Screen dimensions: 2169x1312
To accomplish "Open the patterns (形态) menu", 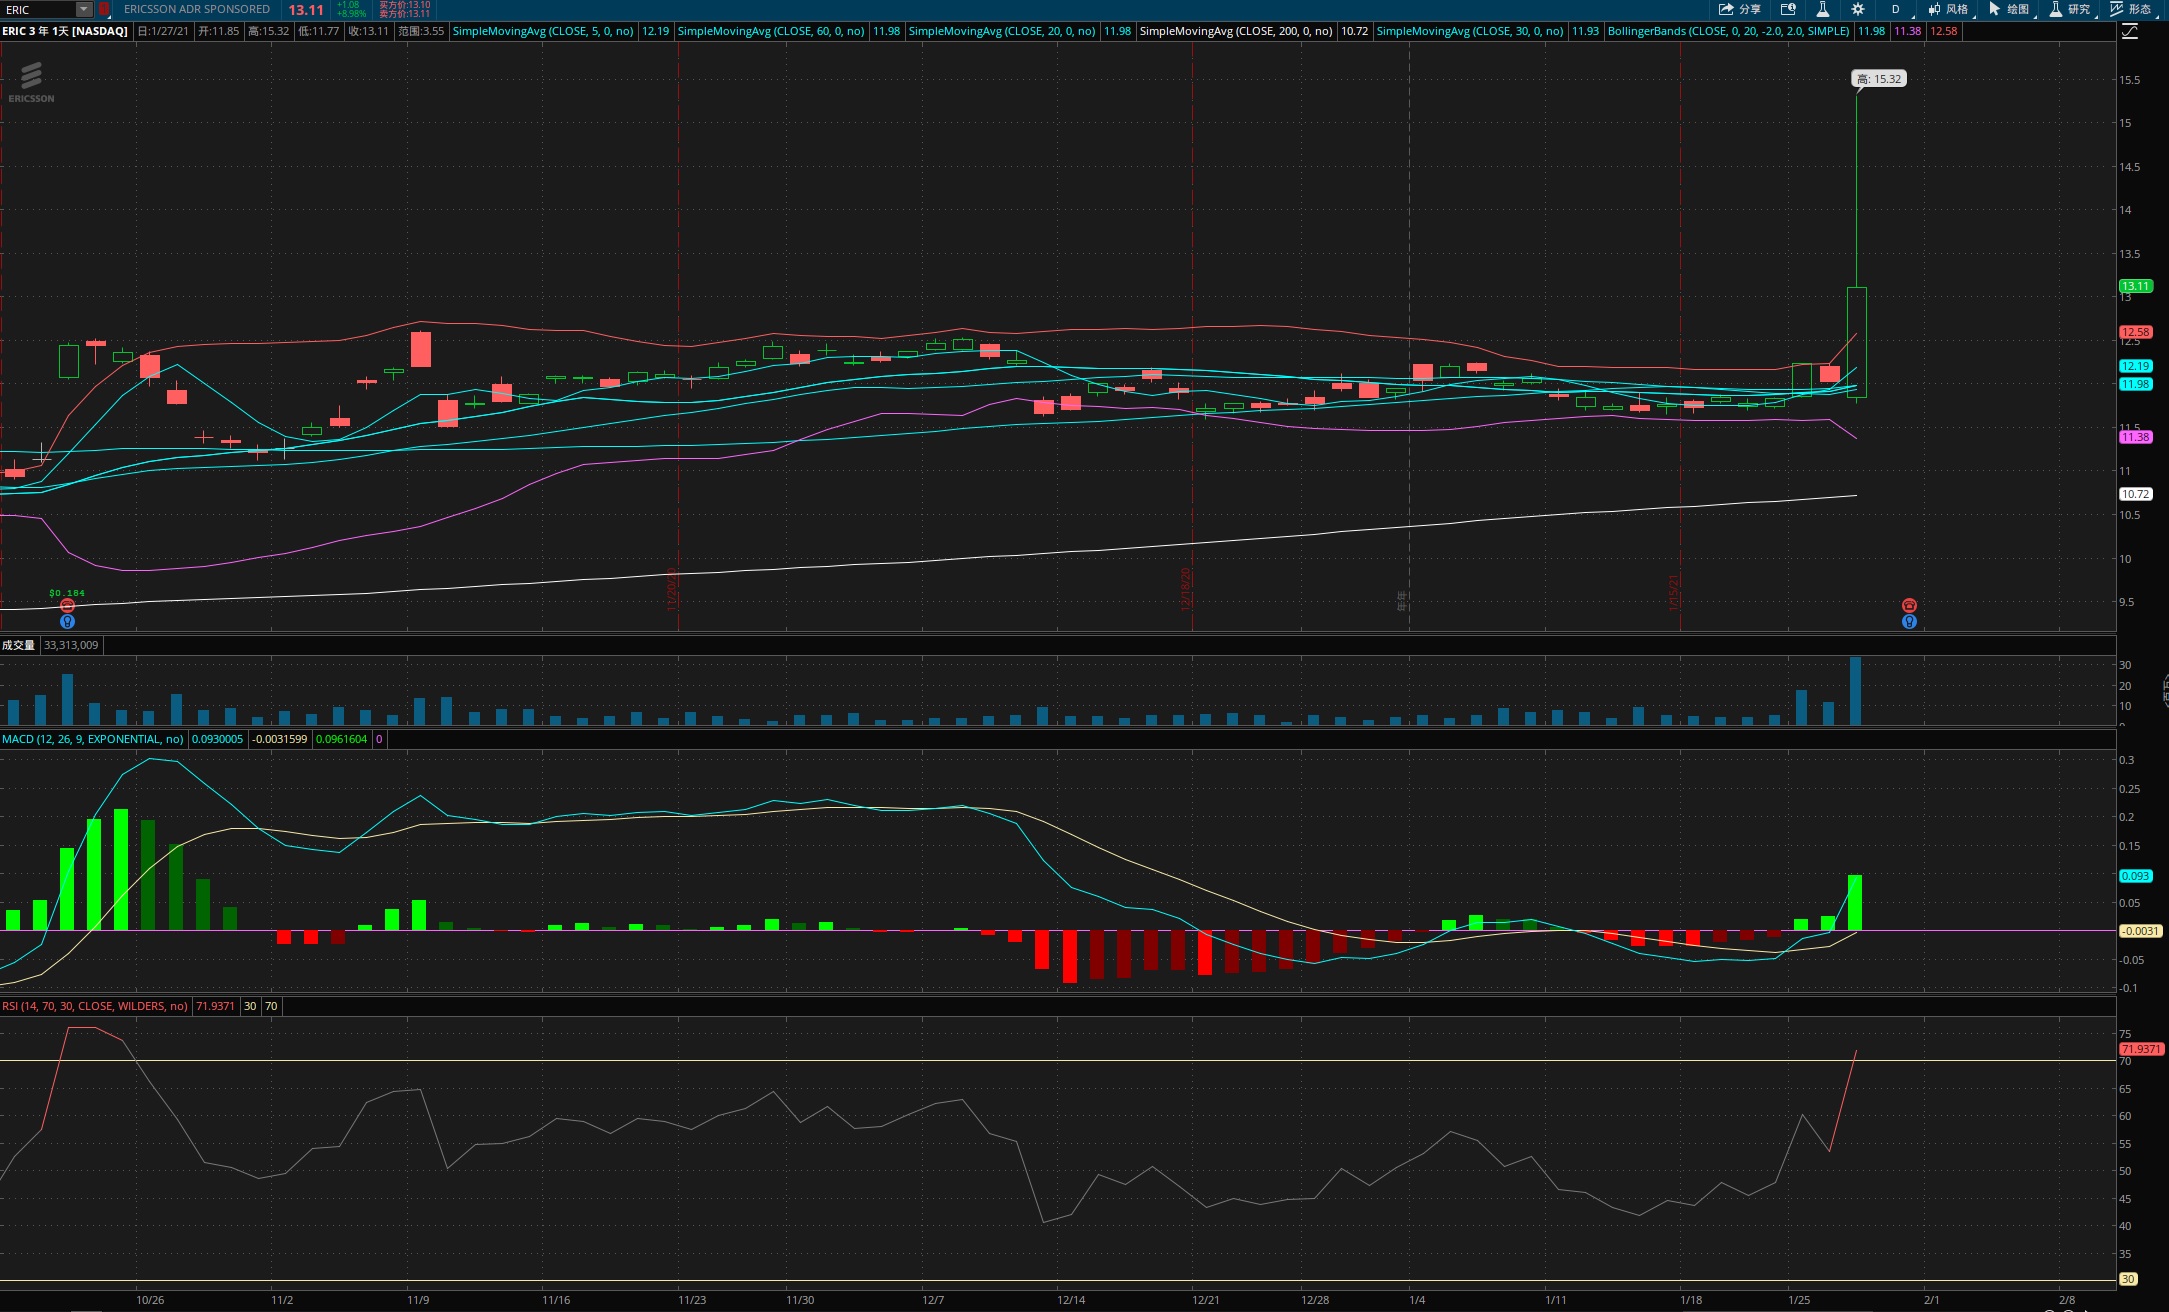I will pyautogui.click(x=2131, y=9).
